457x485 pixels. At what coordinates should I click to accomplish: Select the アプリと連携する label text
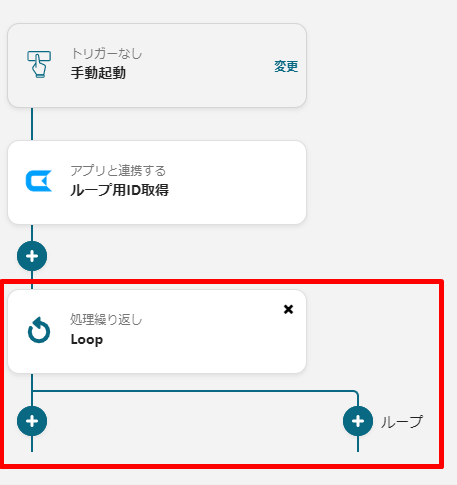(x=118, y=171)
